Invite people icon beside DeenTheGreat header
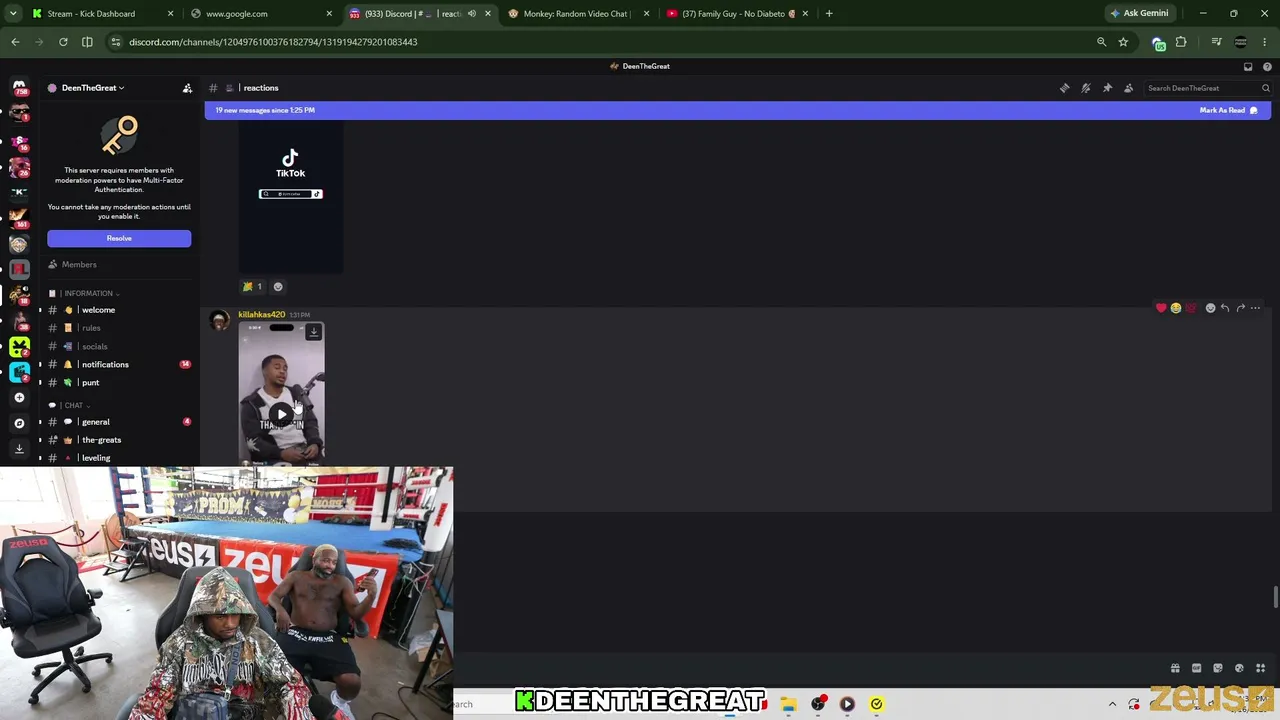This screenshot has width=1280, height=720. click(x=187, y=88)
